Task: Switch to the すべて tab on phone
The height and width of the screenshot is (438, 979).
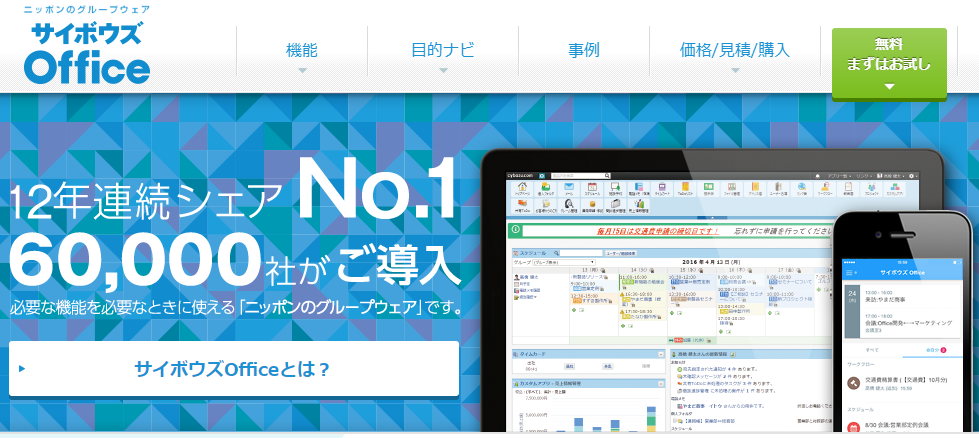Action: tap(872, 350)
